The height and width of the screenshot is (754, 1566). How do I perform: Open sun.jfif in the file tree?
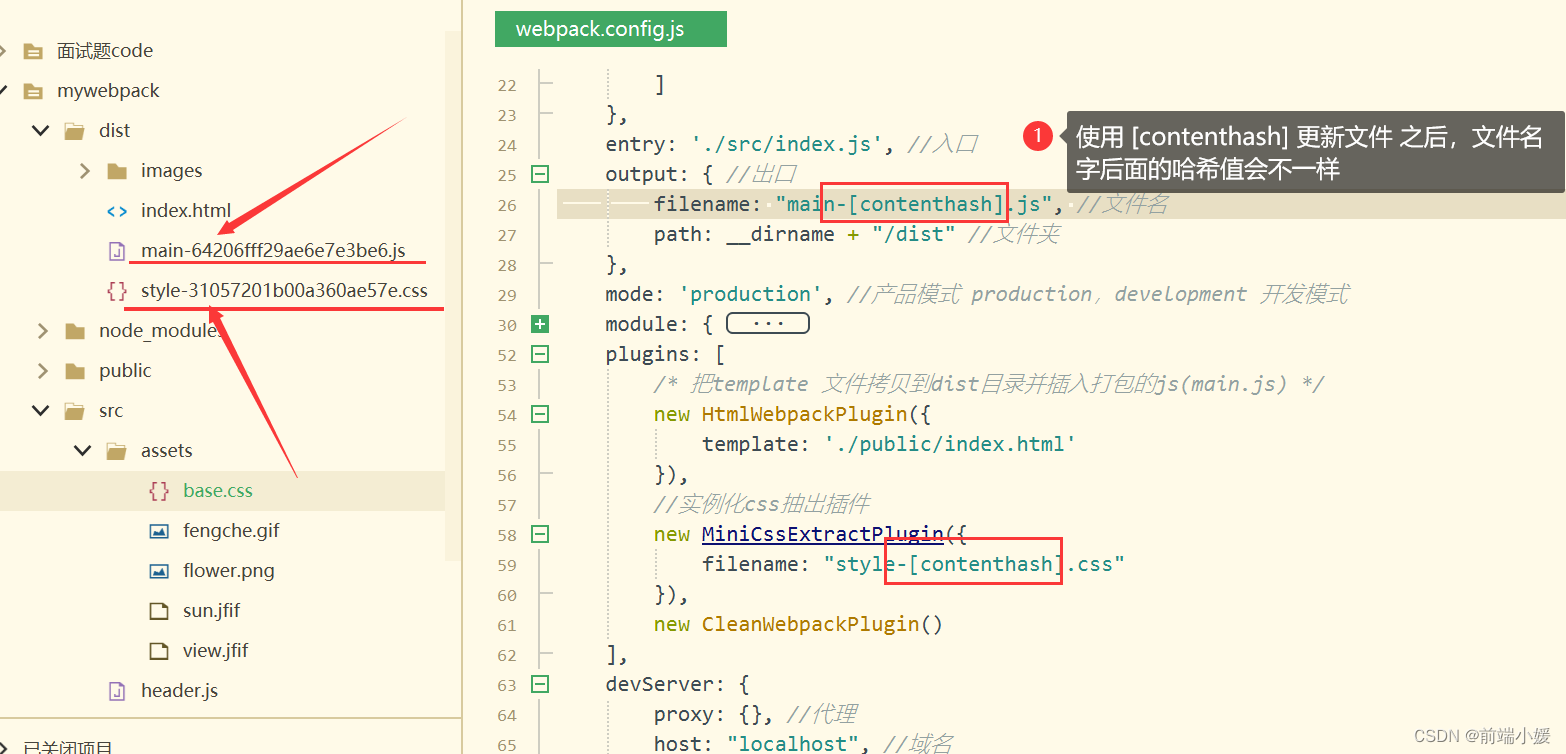coord(211,610)
